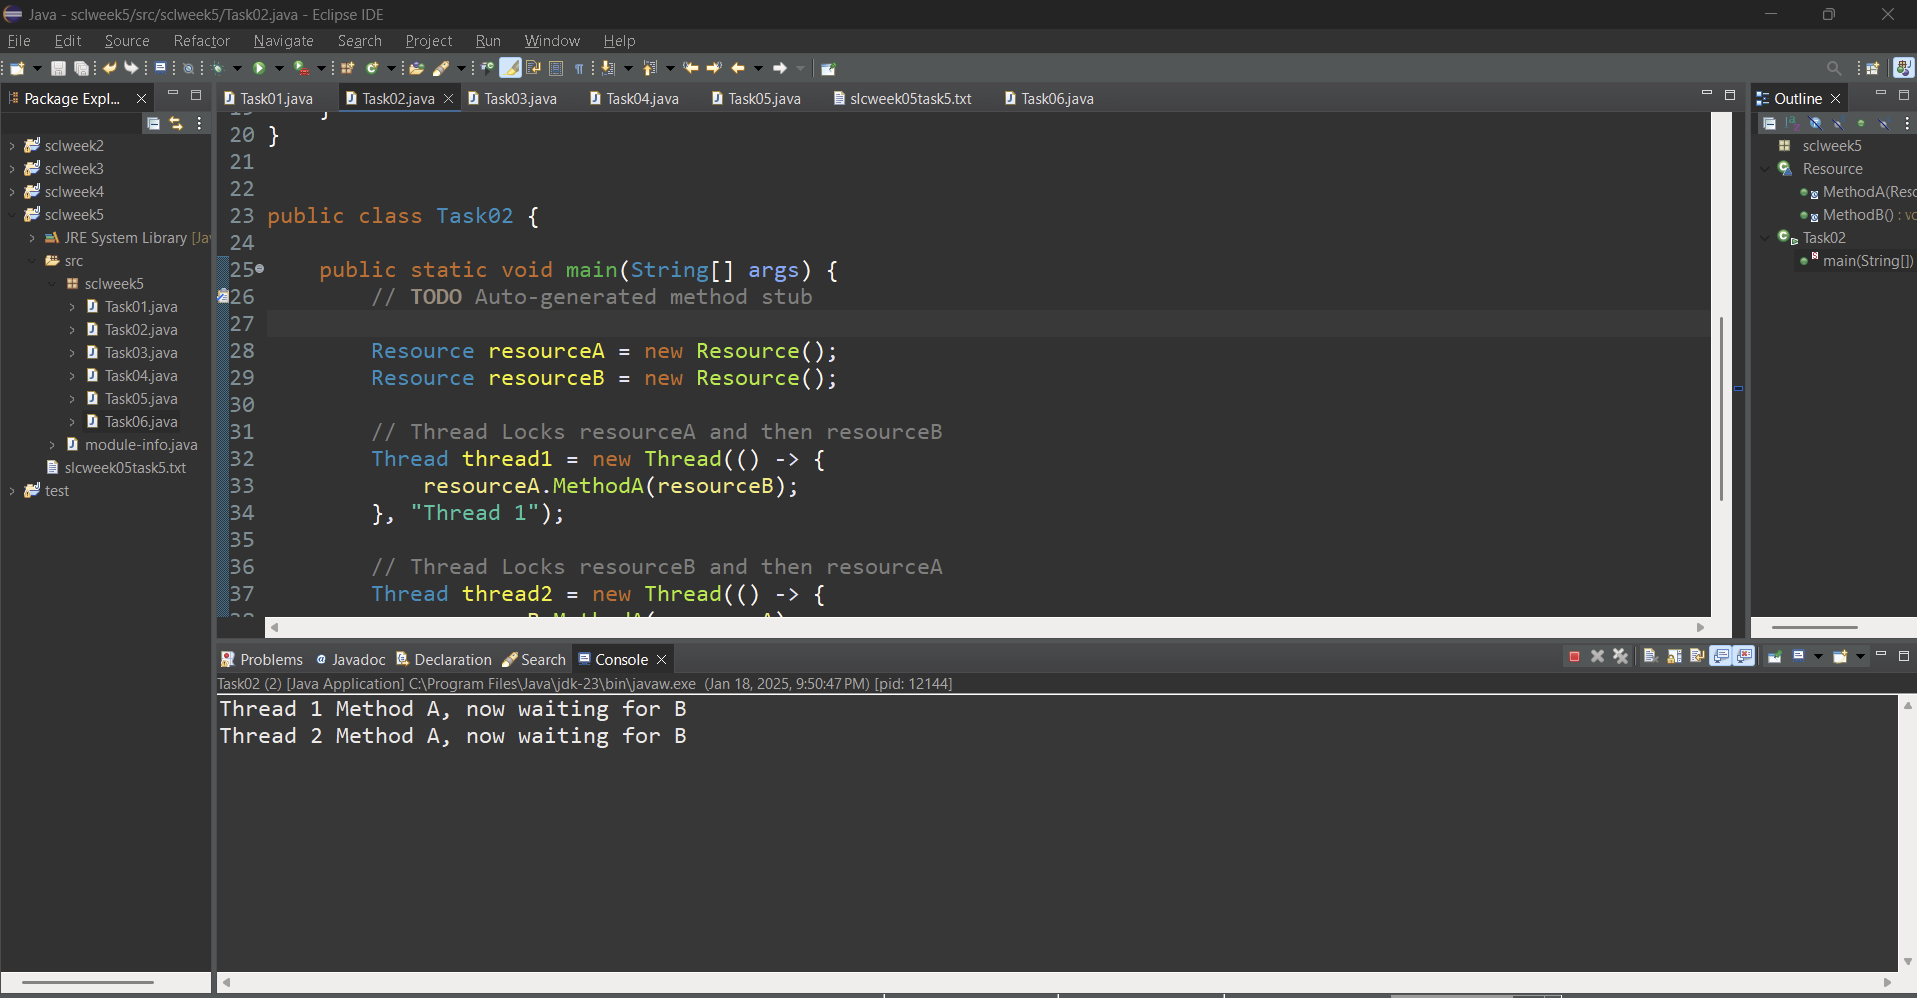Terminate the running program with the red stop button
The image size is (1917, 998).
1574,657
